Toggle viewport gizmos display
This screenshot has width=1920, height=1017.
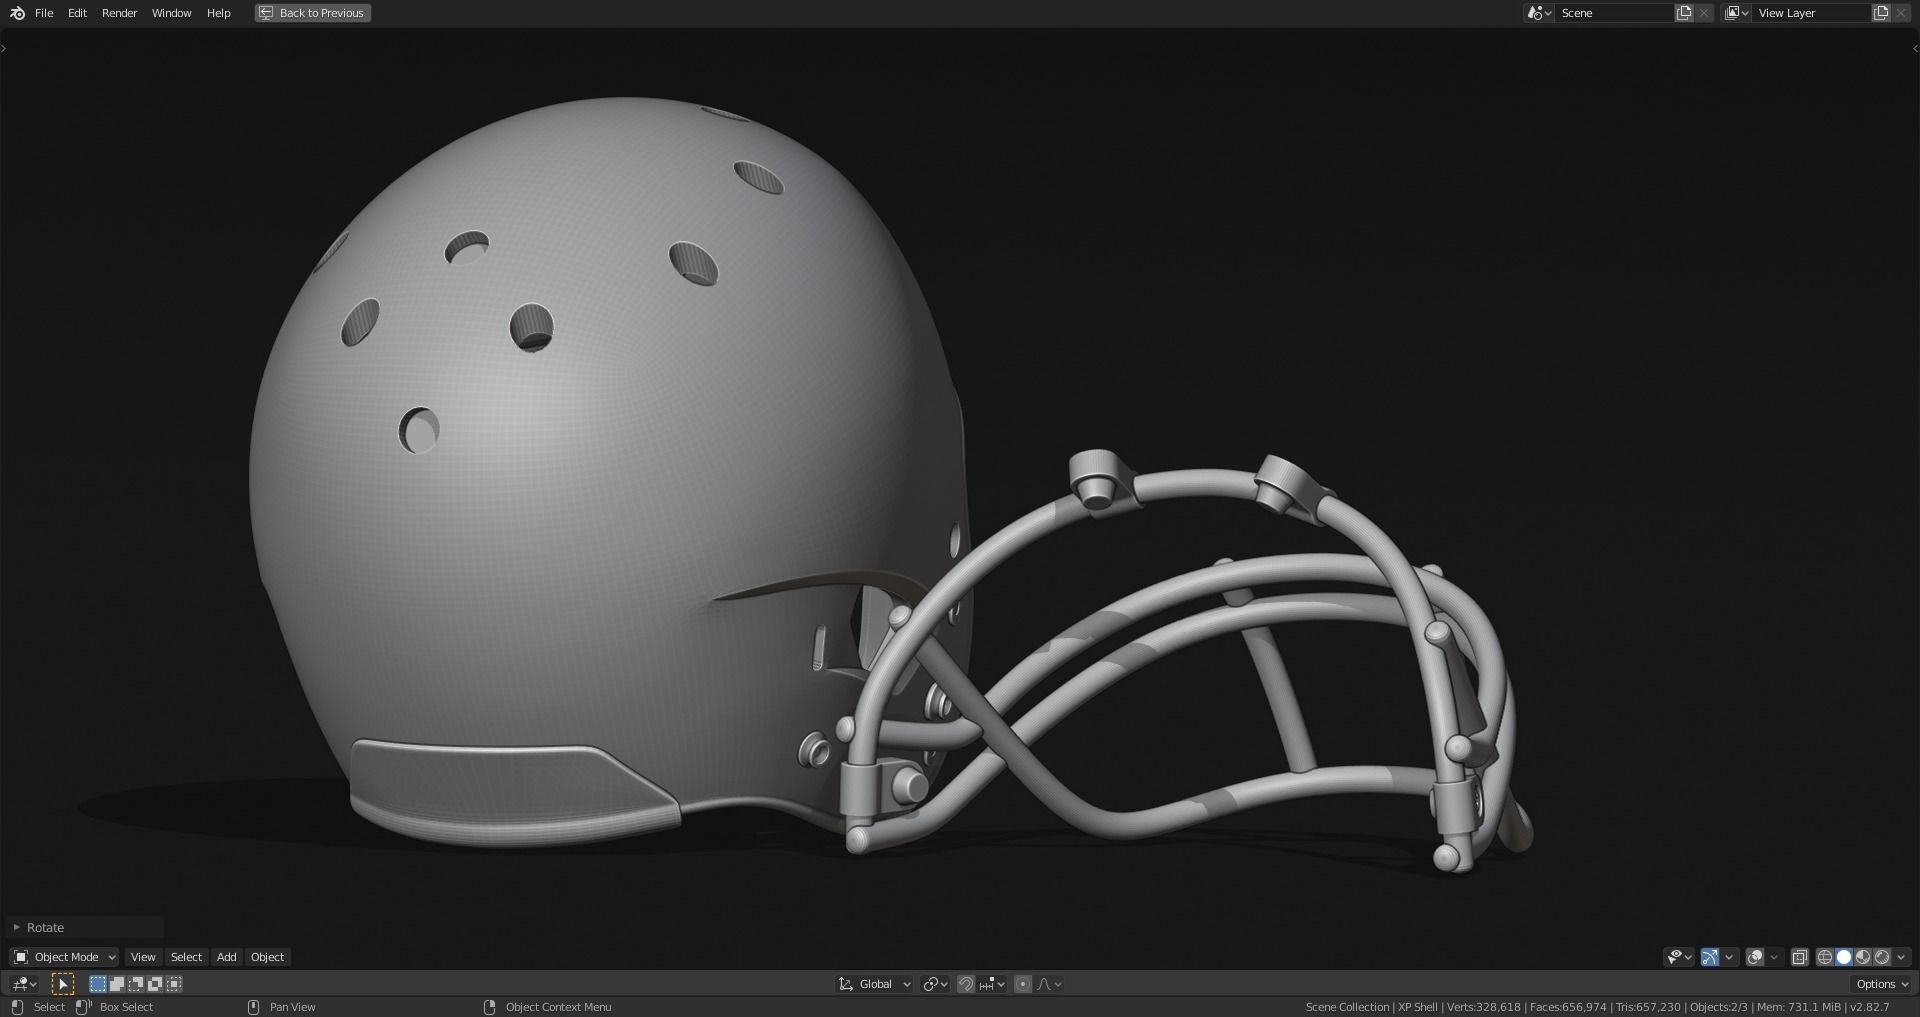point(1710,957)
